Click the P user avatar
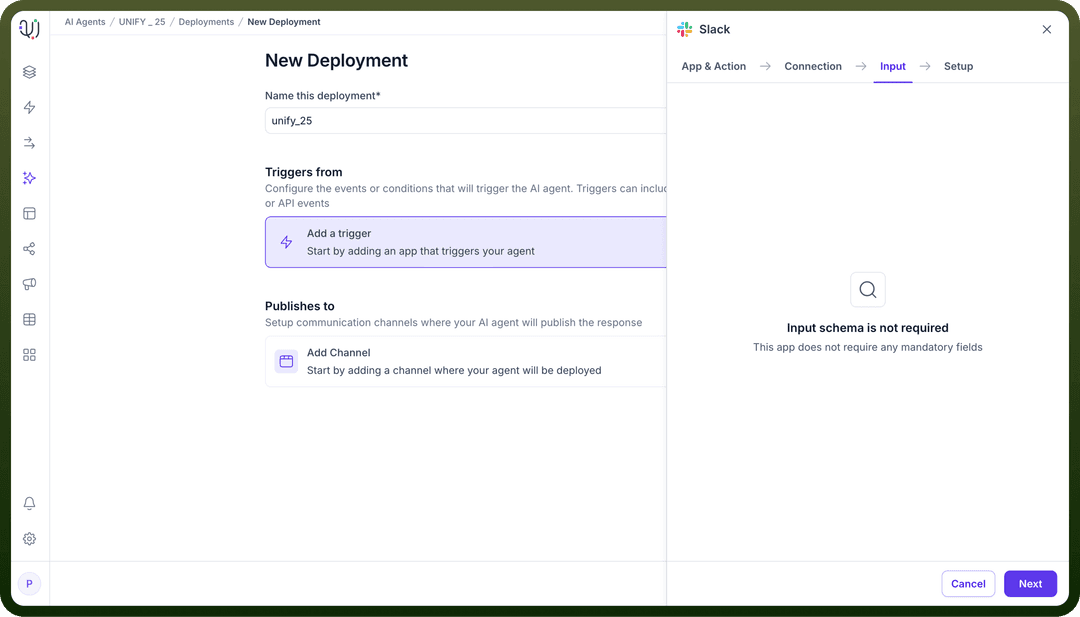The width and height of the screenshot is (1080, 617). [29, 584]
